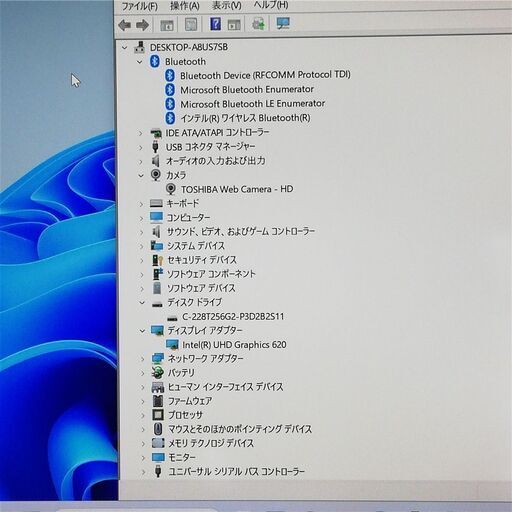Click the バッテリ battery category icon
Image resolution: width=512 pixels, height=512 pixels.
157,373
